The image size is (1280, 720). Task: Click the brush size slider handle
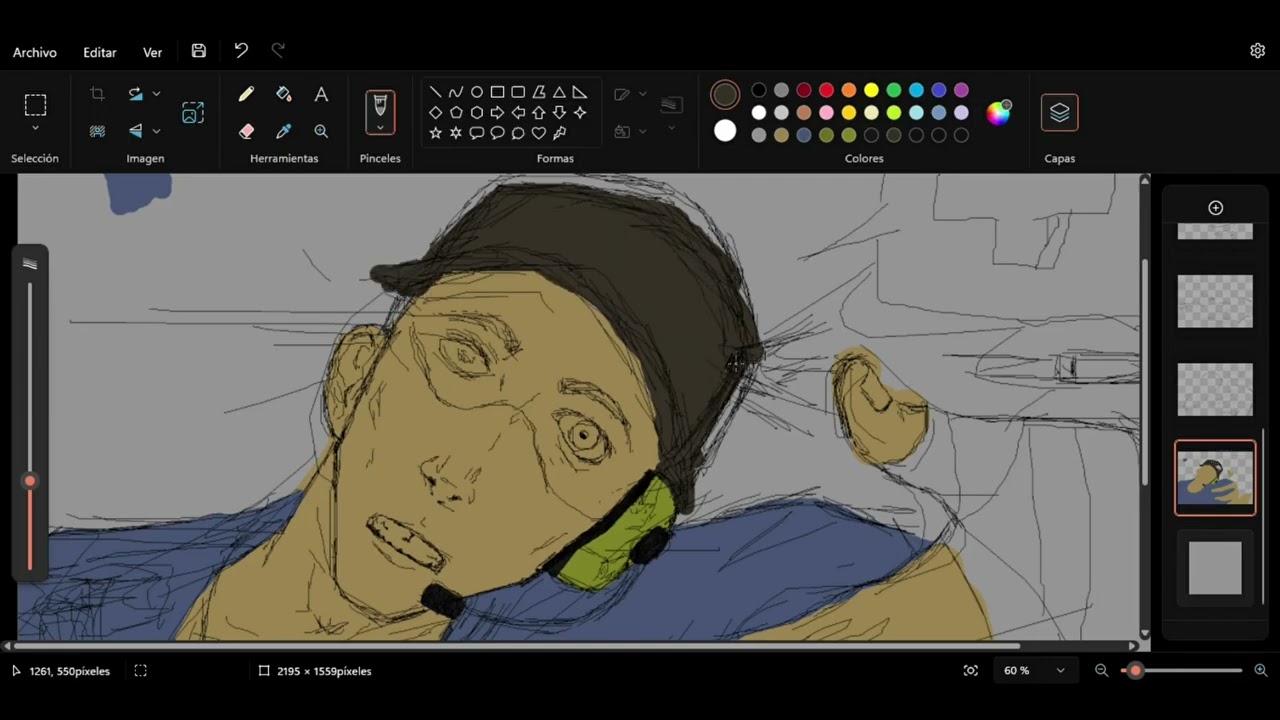tap(30, 481)
